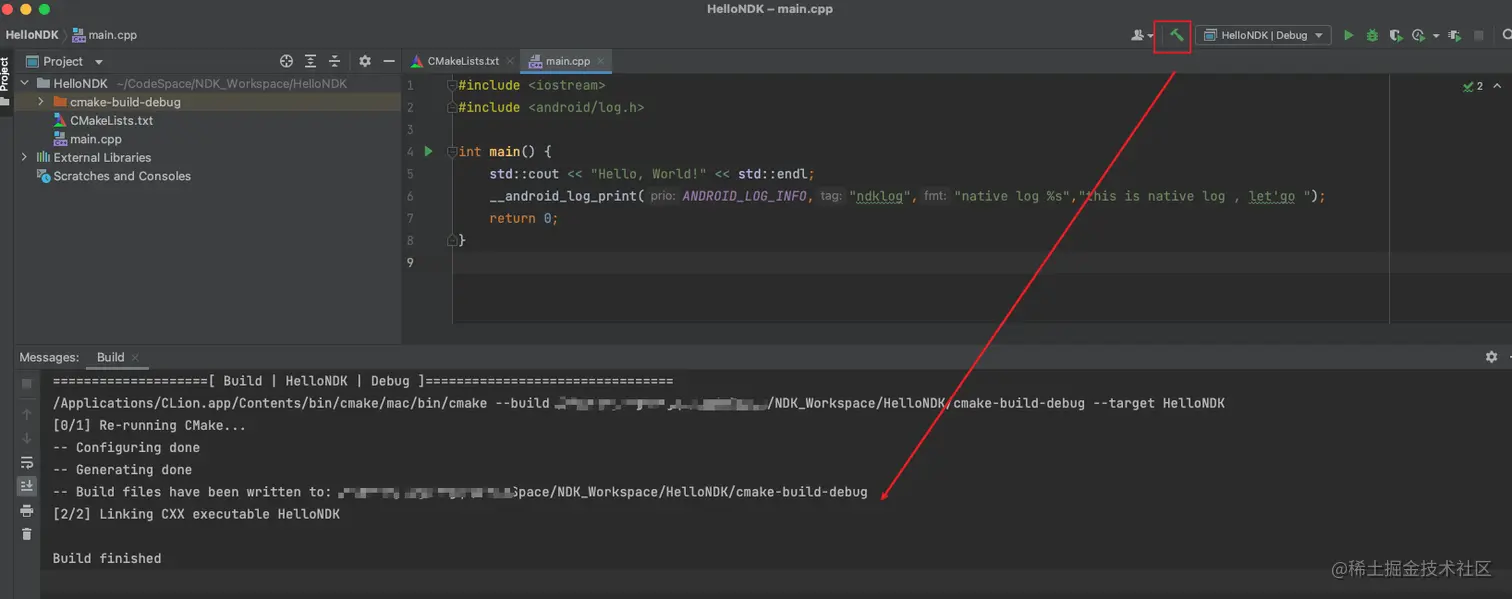
Task: Switch to the CMakeLists.txt editor tab
Action: (x=462, y=61)
